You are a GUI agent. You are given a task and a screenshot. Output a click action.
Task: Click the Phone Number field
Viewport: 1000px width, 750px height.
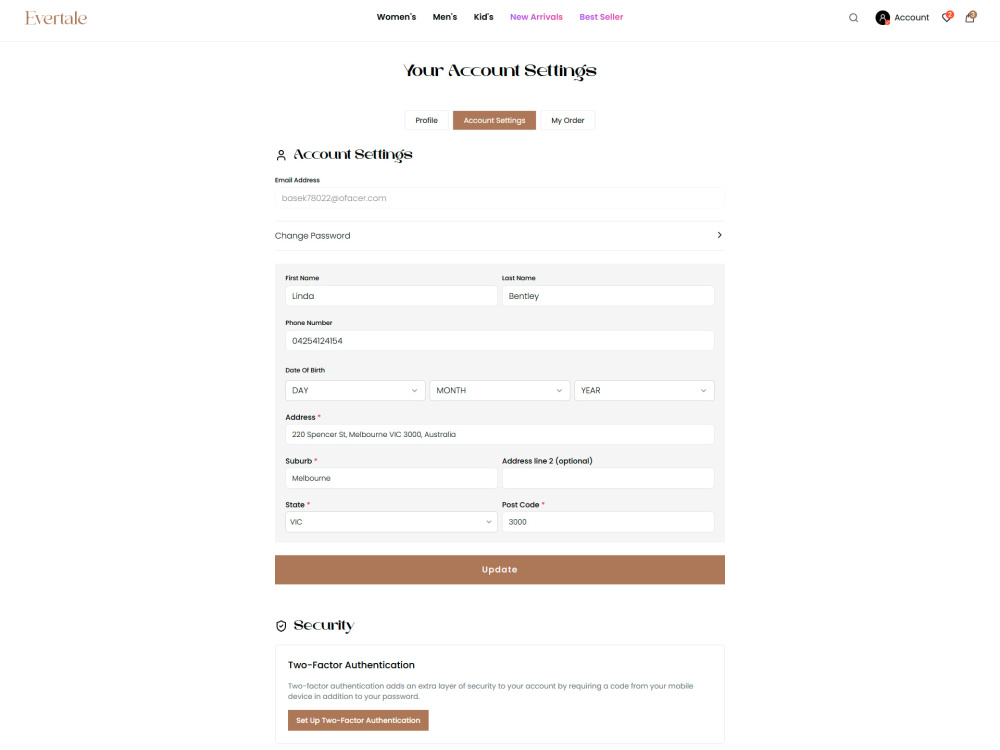499,341
